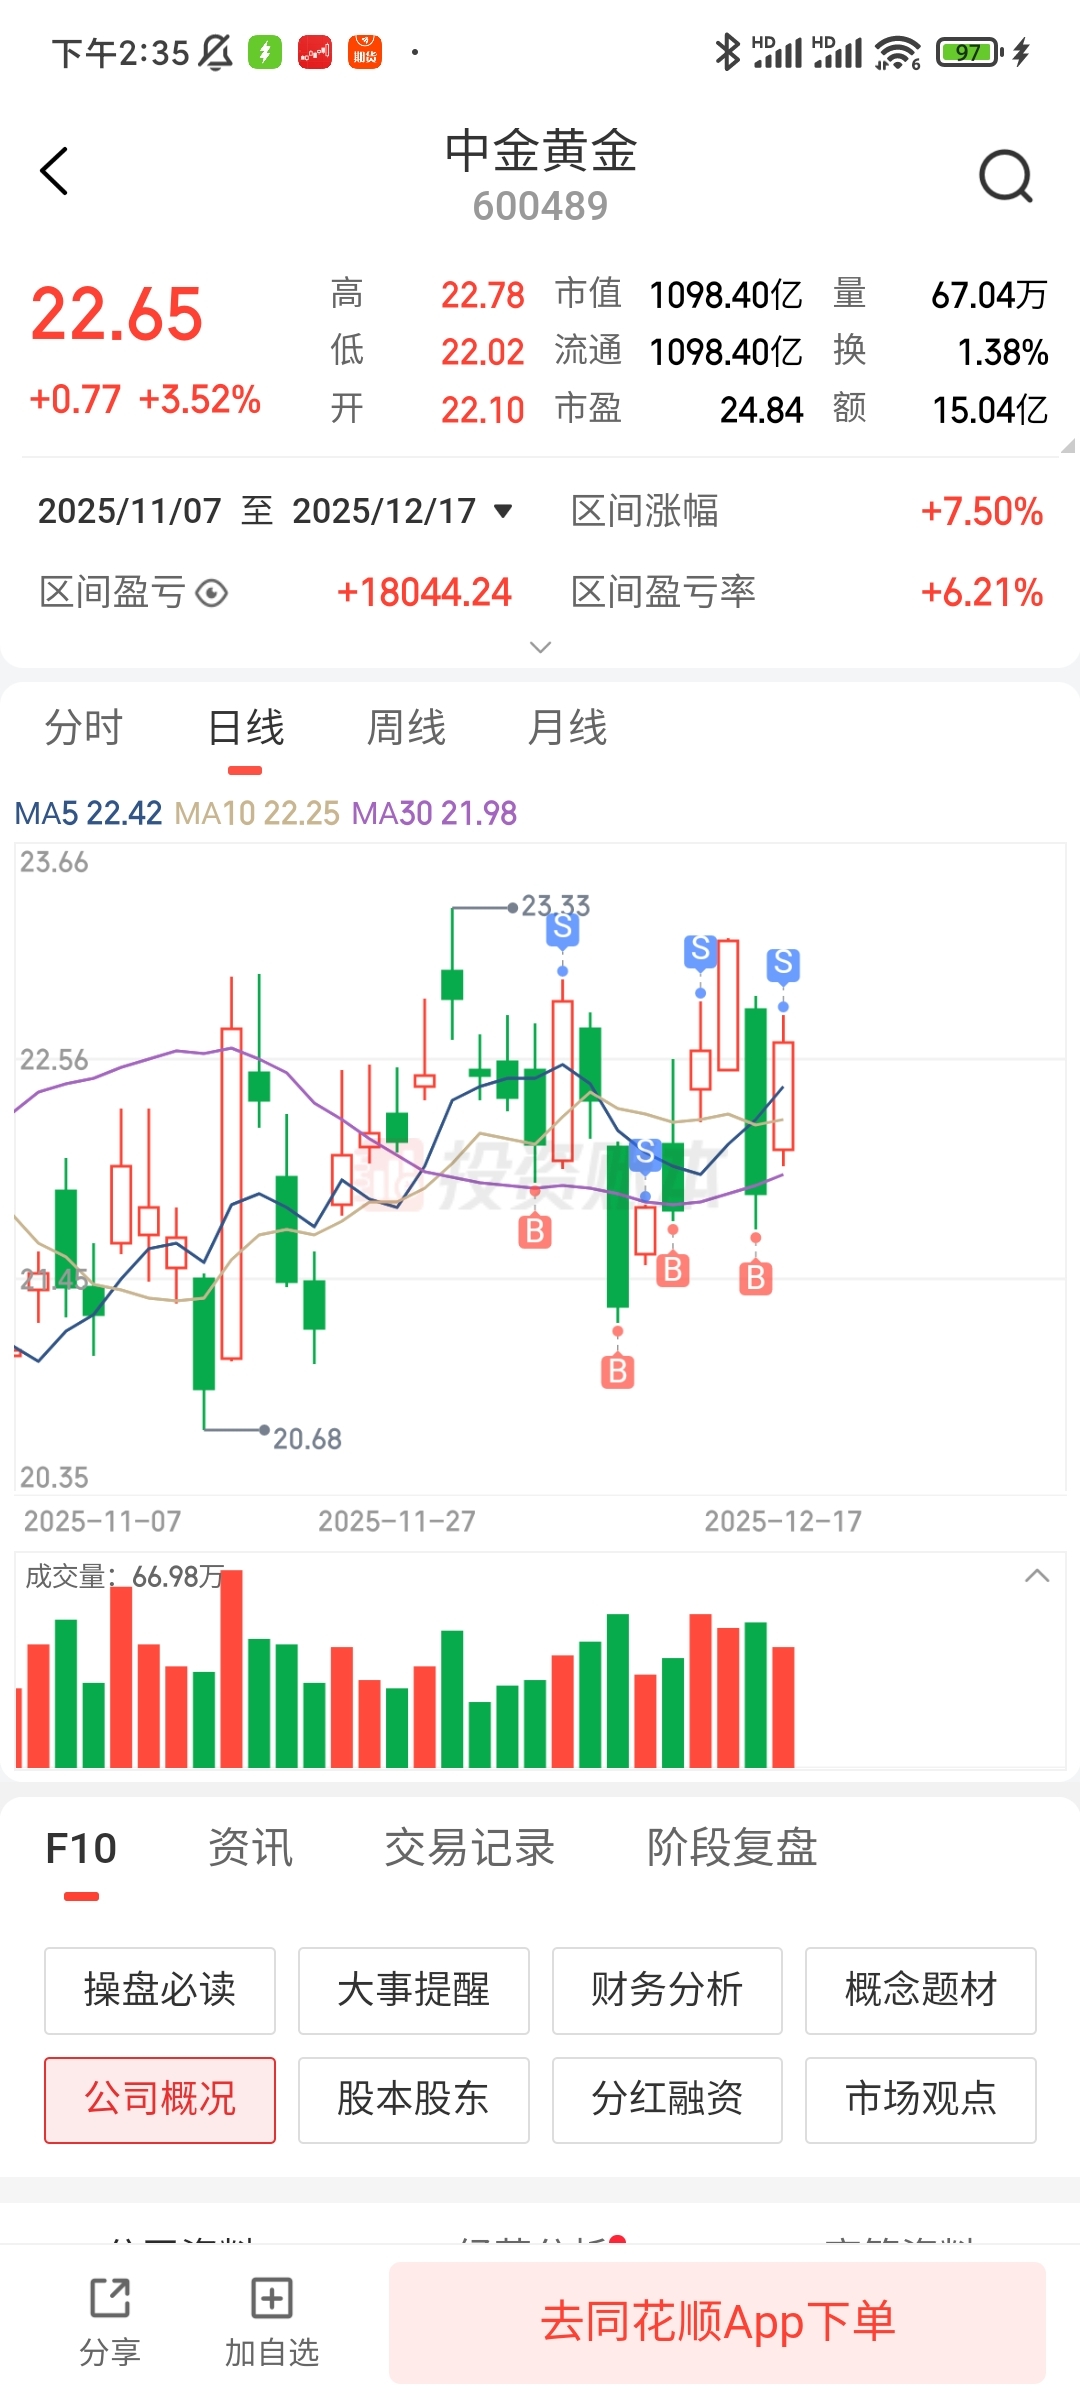Select the 股本股东 option
Image resolution: width=1080 pixels, height=2400 pixels.
413,2099
